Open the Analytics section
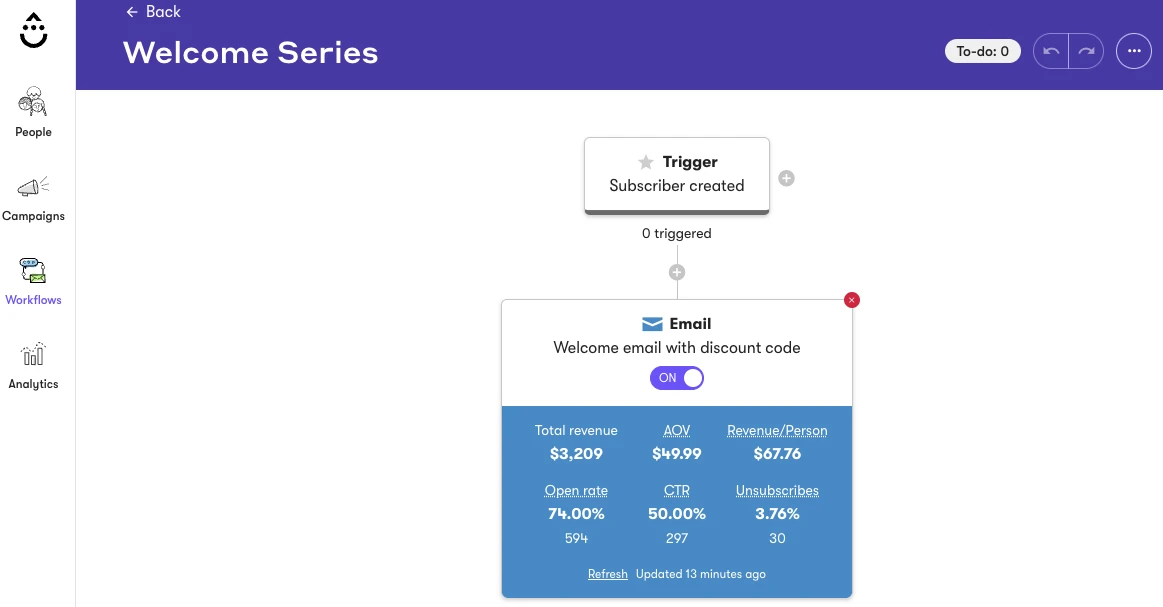The width and height of the screenshot is (1163, 607). coord(33,364)
